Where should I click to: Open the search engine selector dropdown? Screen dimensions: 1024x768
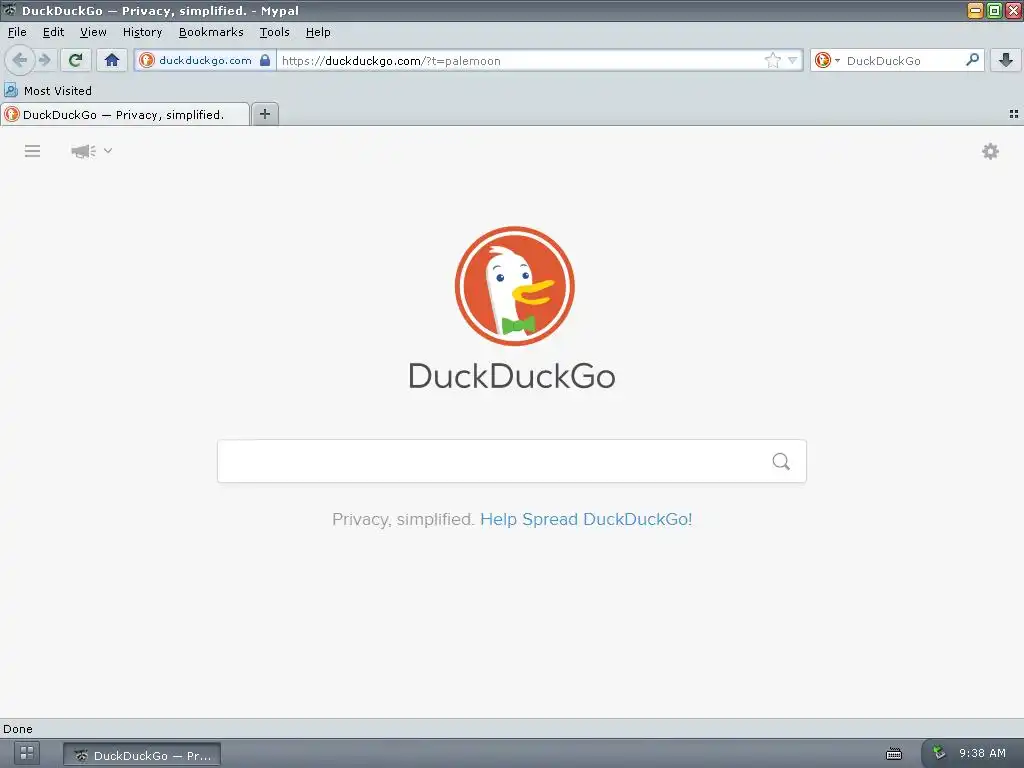click(x=827, y=60)
